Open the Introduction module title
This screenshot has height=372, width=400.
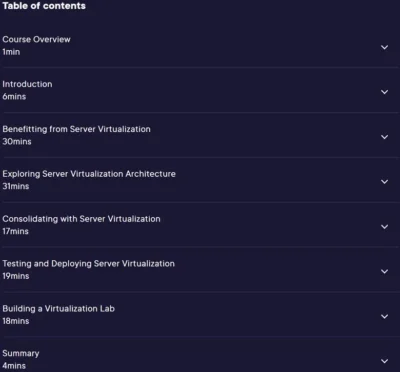[x=27, y=84]
